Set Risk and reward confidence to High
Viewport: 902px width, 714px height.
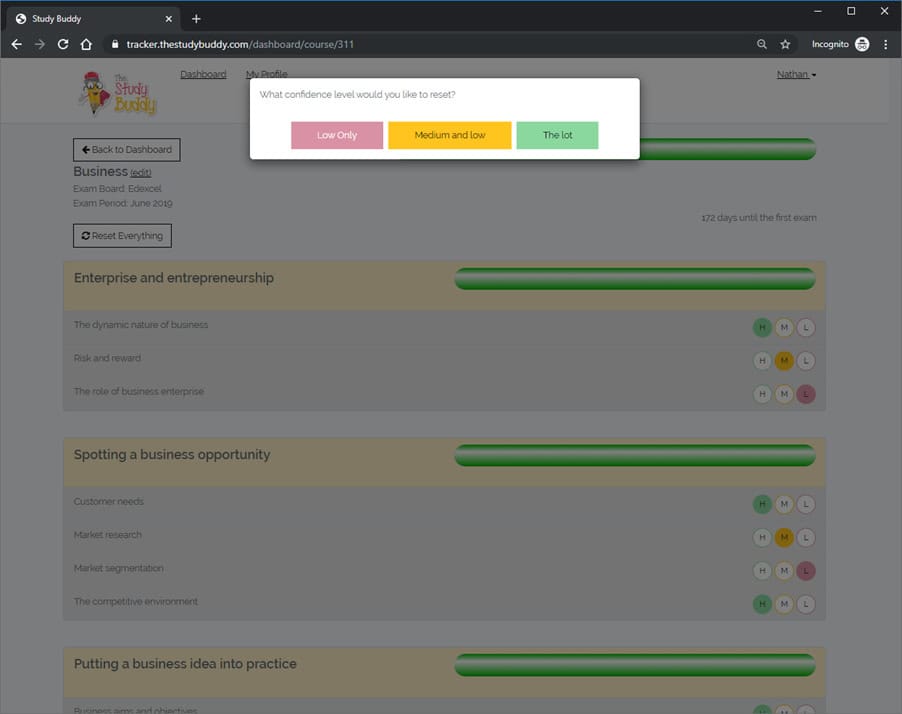tap(762, 361)
